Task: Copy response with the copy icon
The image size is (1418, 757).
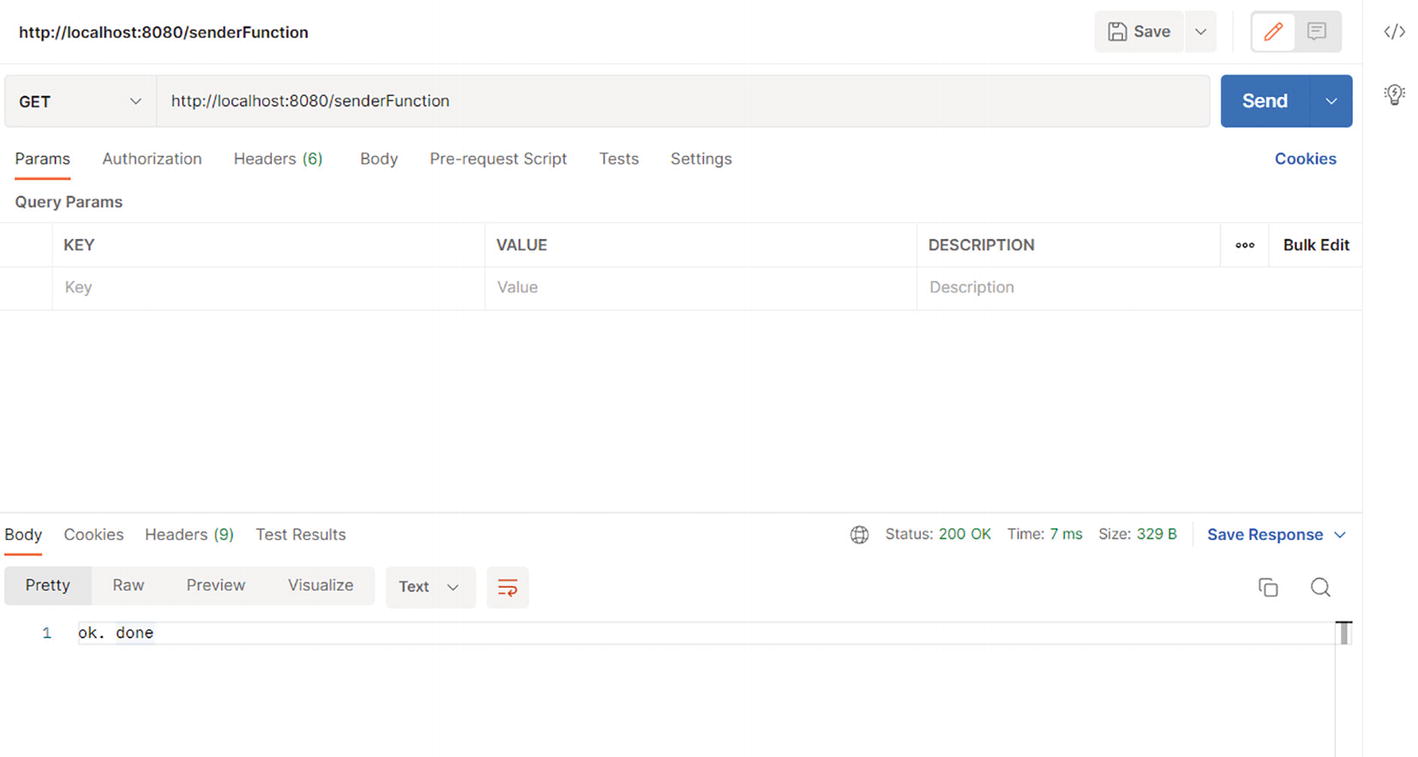Action: 1268,587
